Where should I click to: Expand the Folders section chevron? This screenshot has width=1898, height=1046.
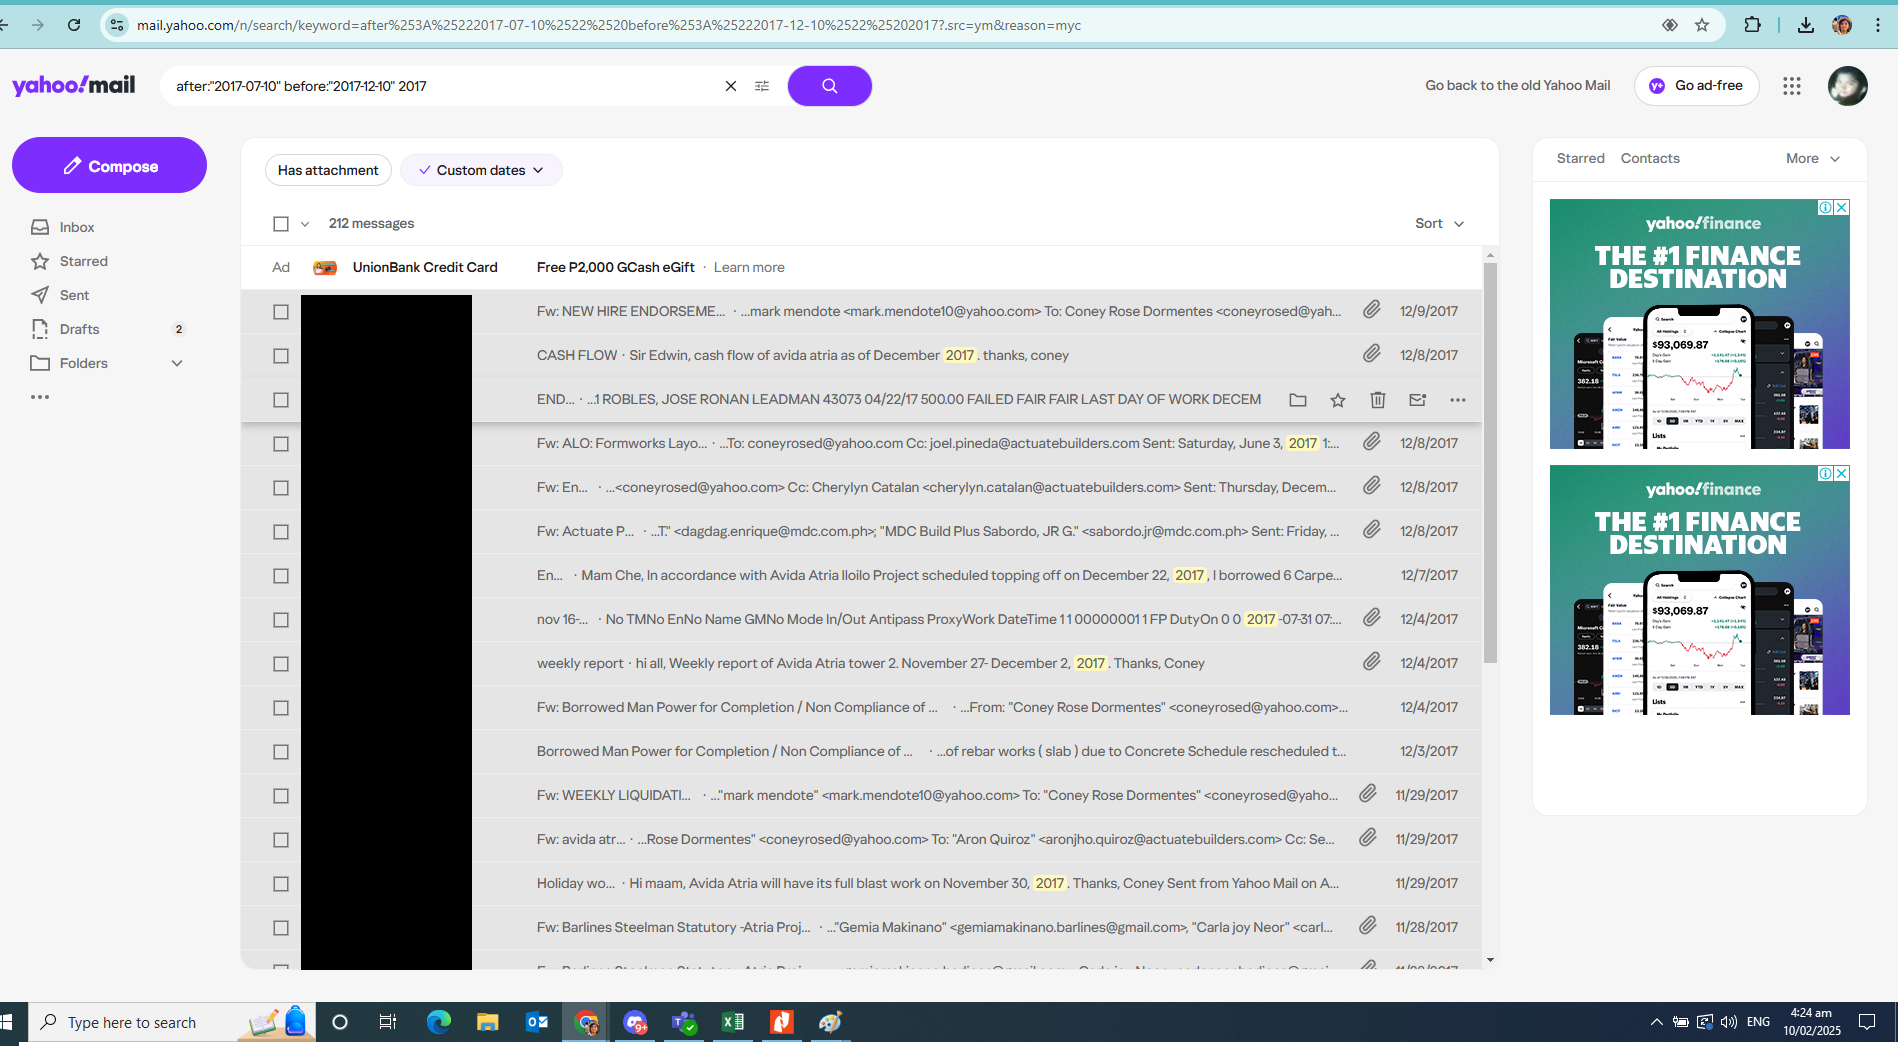[x=177, y=363]
